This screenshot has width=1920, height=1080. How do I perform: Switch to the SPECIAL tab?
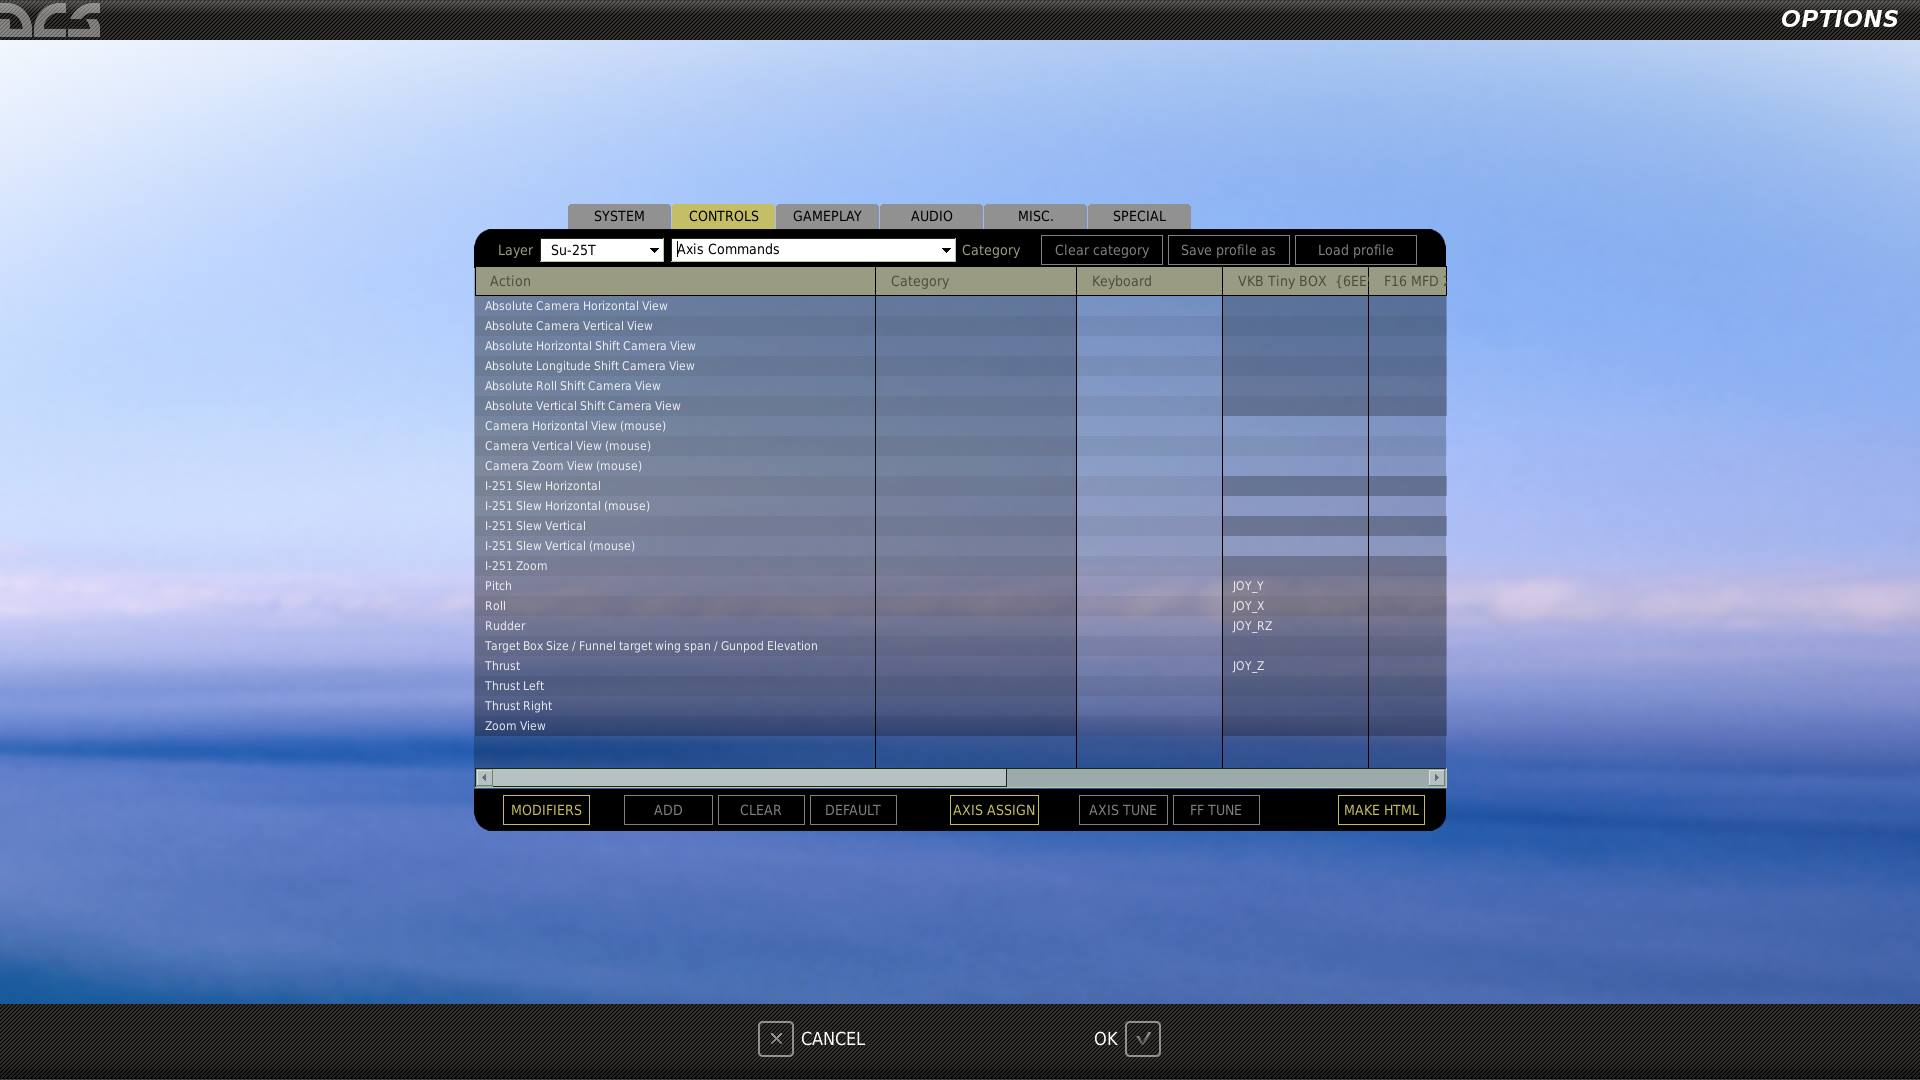[1139, 216]
